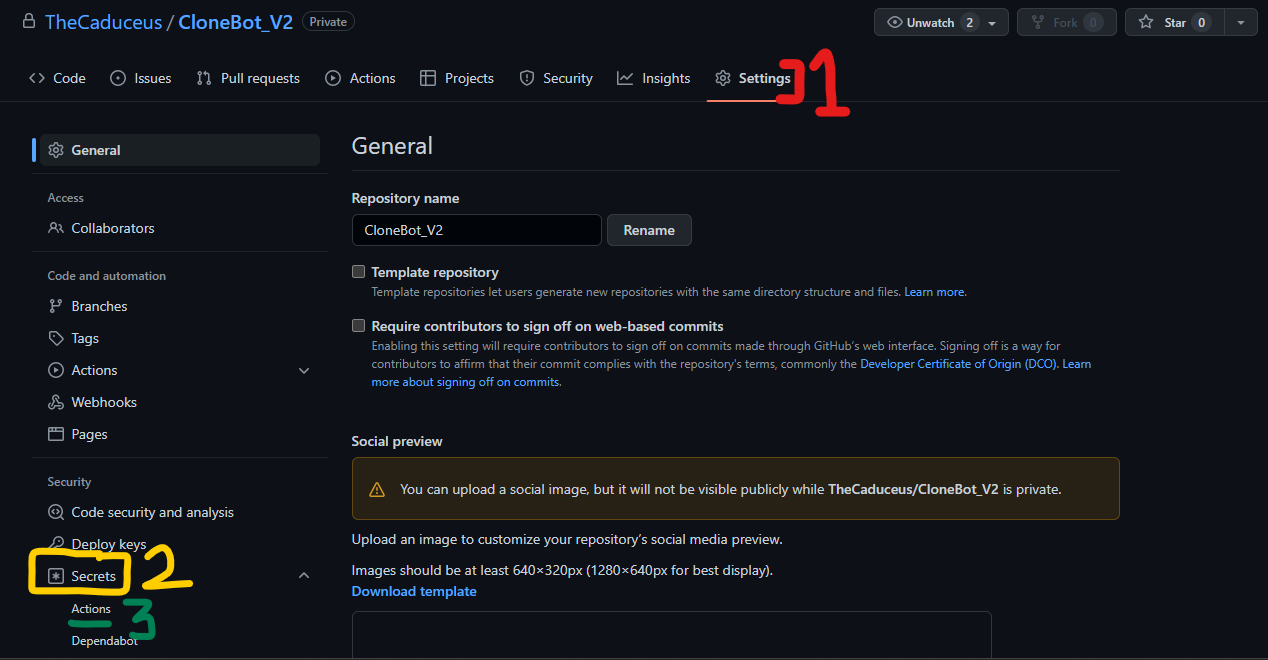Click the Security shield icon
This screenshot has width=1268, height=660.
(527, 78)
